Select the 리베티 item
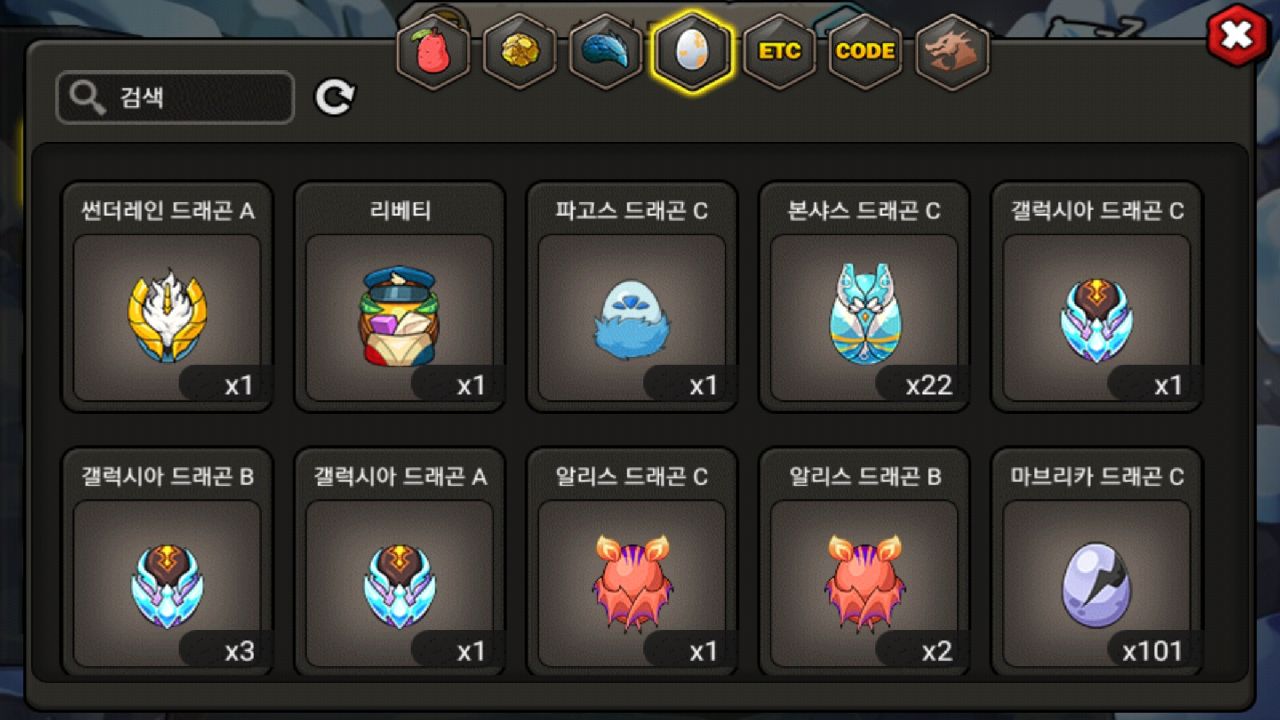Image resolution: width=1280 pixels, height=720 pixels. click(399, 296)
